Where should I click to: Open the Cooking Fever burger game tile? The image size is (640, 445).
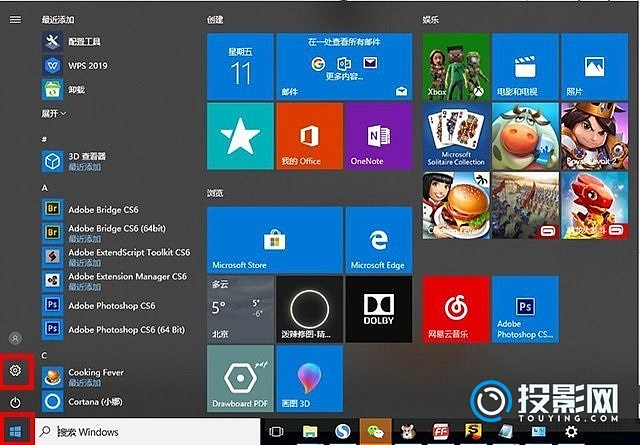tap(456, 205)
